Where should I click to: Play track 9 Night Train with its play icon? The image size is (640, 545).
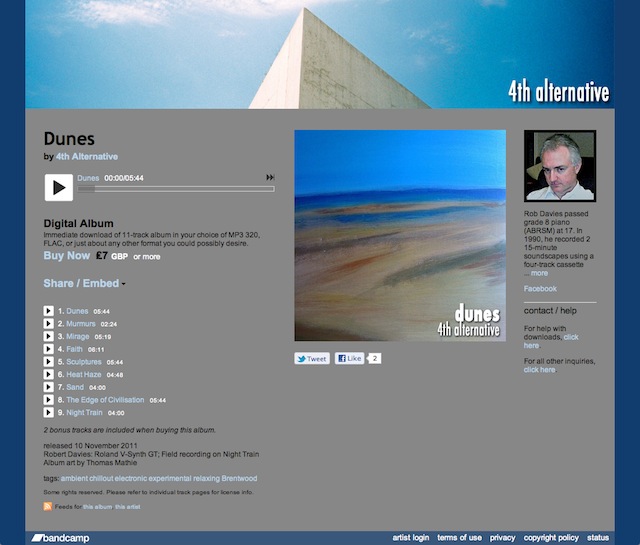pyautogui.click(x=49, y=412)
